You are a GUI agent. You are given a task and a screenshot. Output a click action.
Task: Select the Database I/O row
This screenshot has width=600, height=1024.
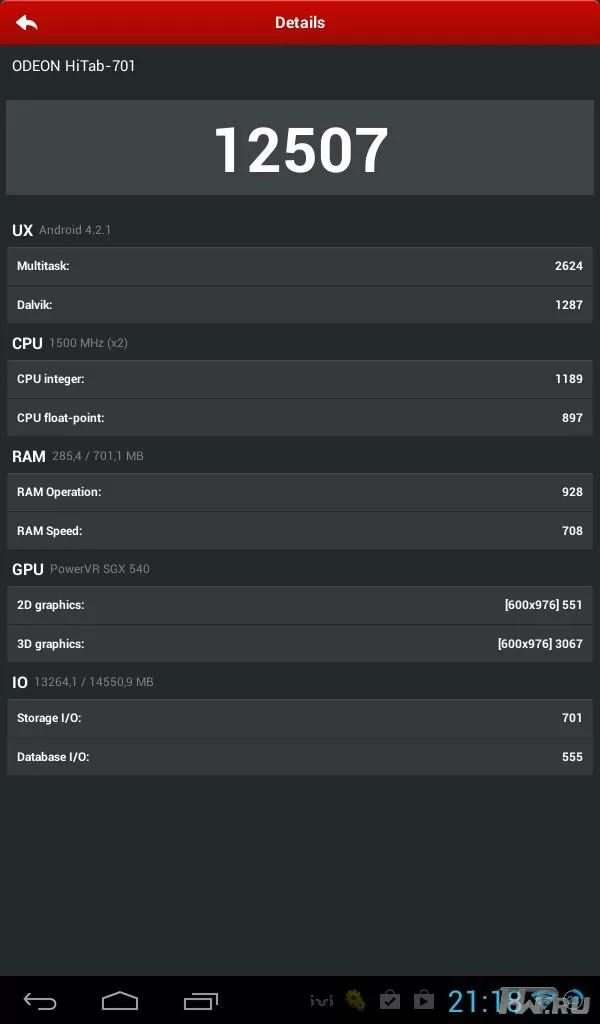300,757
